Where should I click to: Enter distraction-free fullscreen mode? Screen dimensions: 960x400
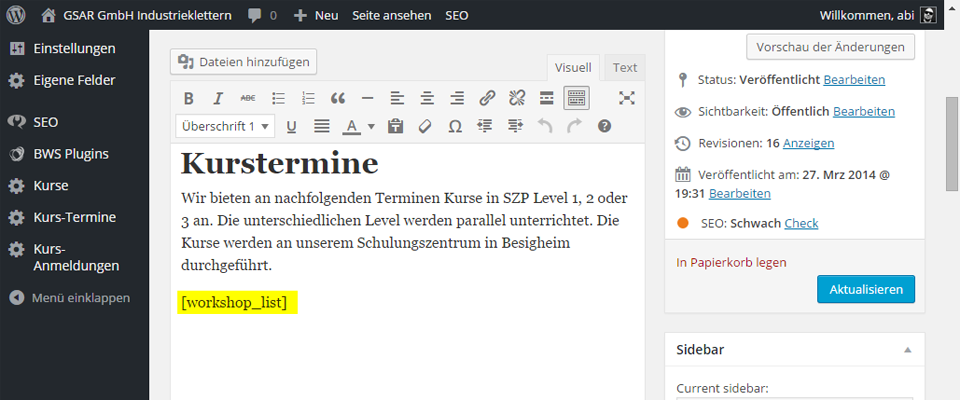(626, 98)
